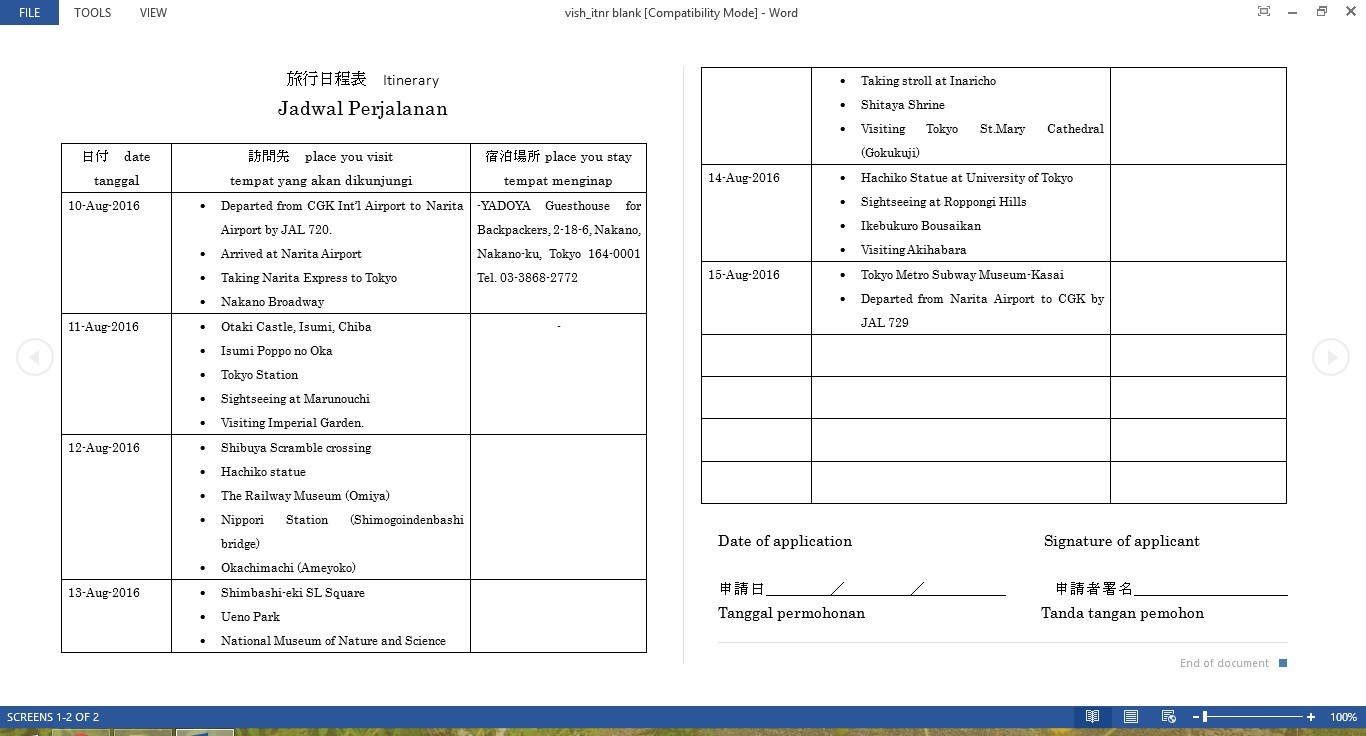Click 'Tanggal permohonan' label
1366x736 pixels.
(x=791, y=613)
